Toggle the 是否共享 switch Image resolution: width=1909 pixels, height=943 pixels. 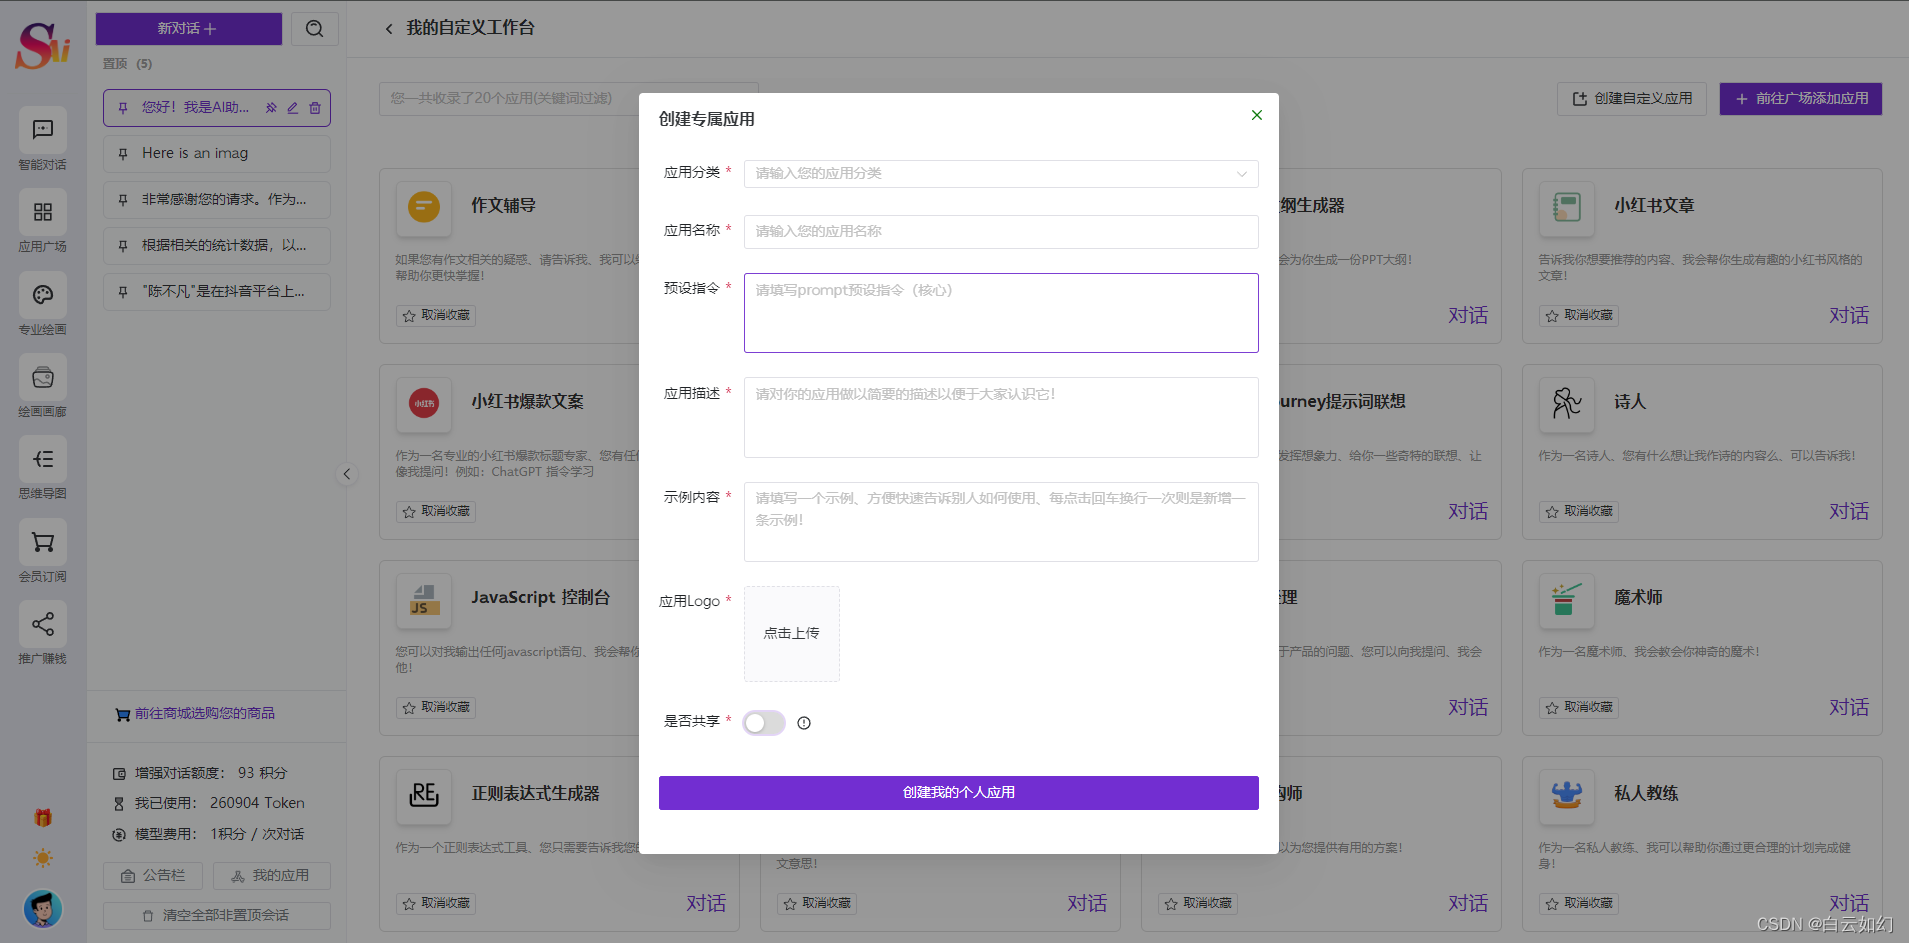point(764,723)
